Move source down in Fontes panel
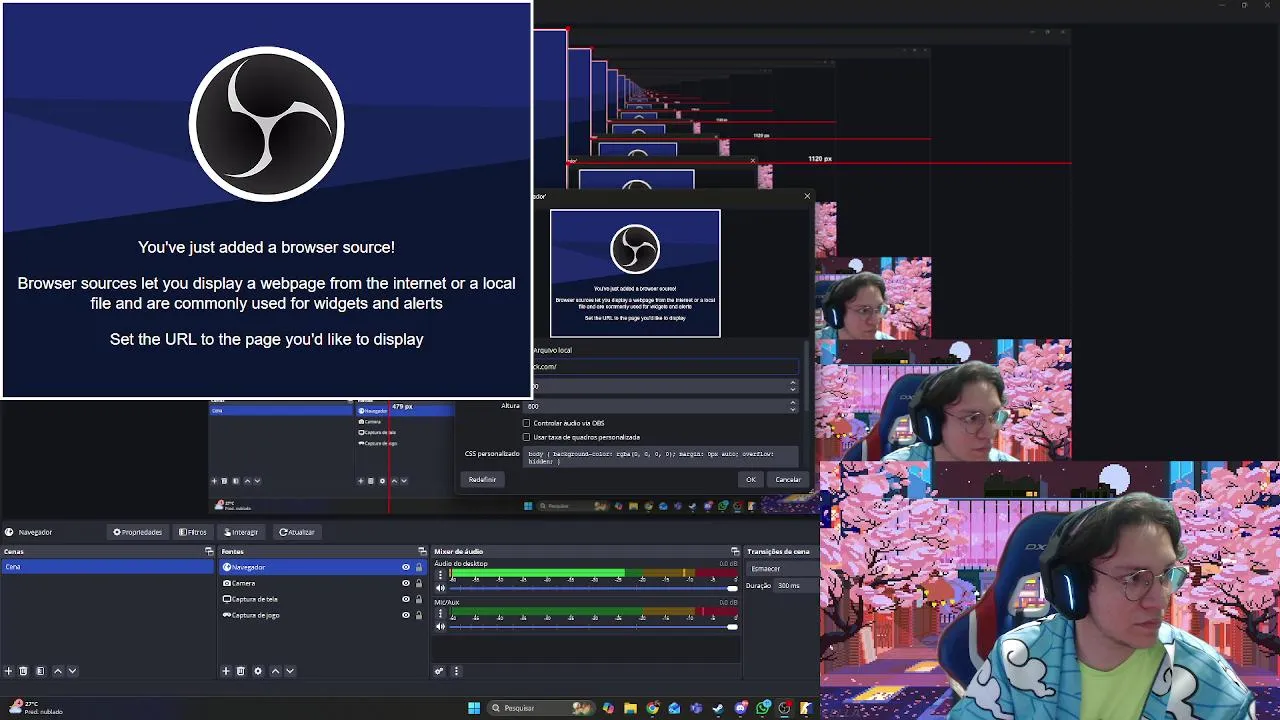The image size is (1280, 720). point(290,671)
